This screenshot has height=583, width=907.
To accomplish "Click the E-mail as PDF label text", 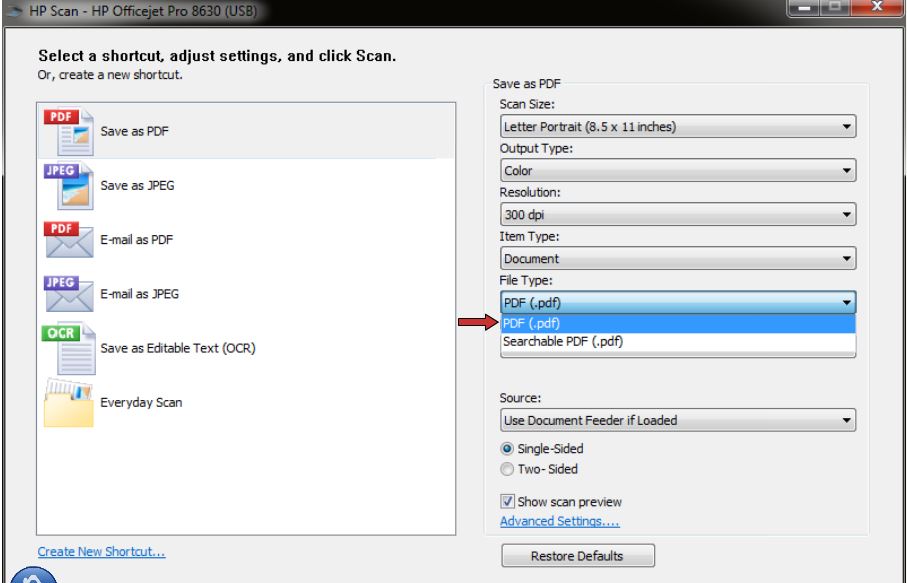I will pos(137,239).
